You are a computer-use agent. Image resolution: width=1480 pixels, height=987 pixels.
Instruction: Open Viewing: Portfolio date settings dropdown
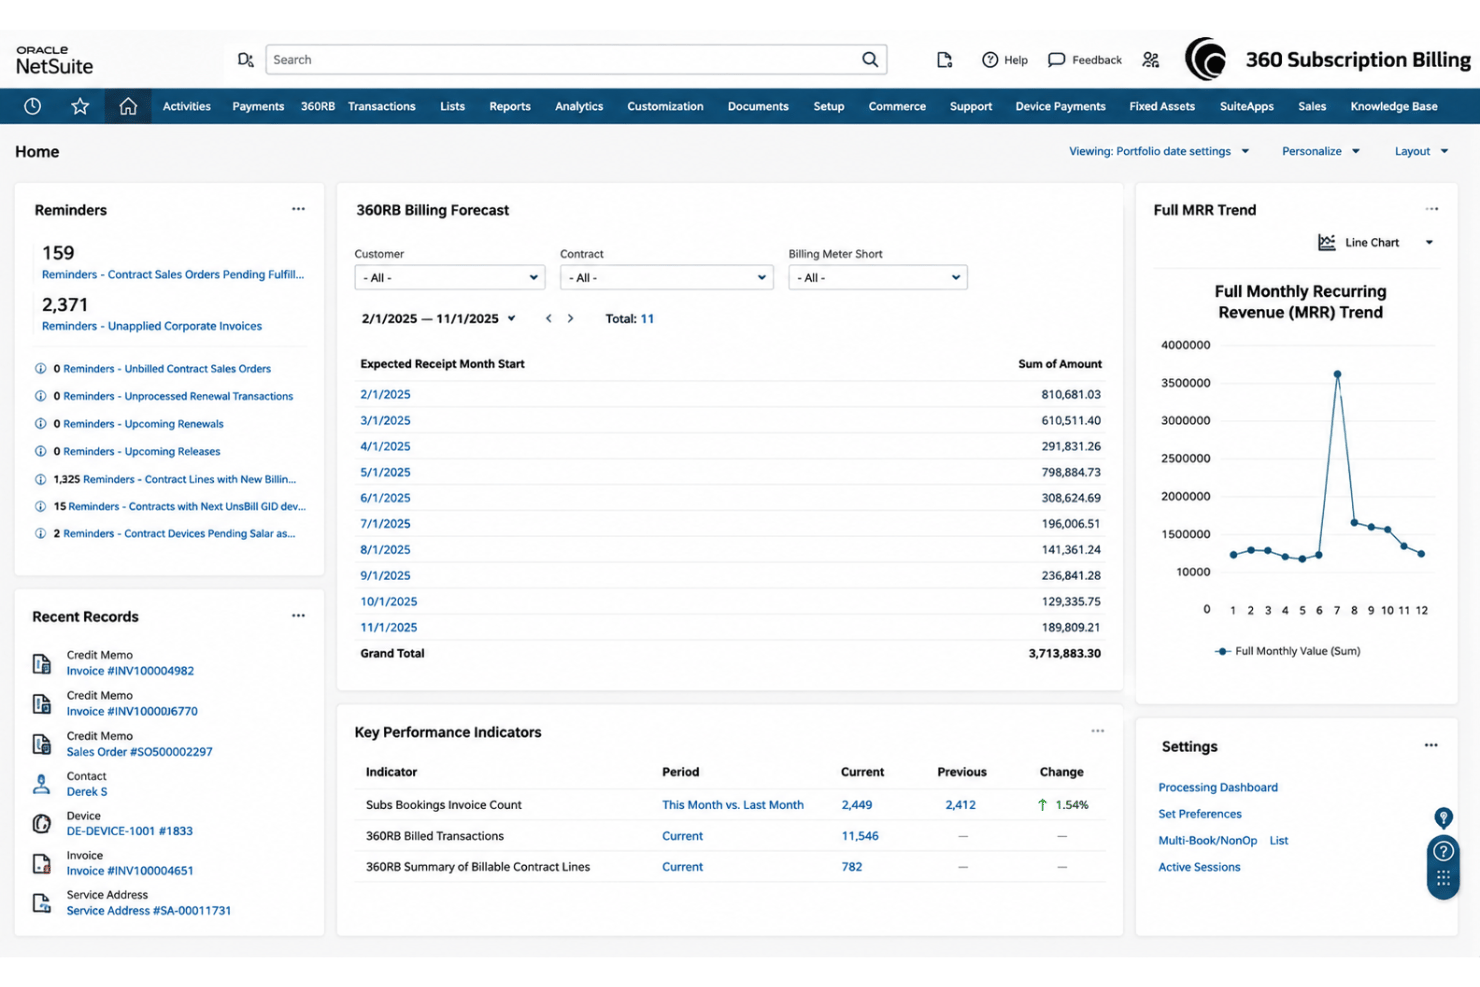[x=1159, y=151]
